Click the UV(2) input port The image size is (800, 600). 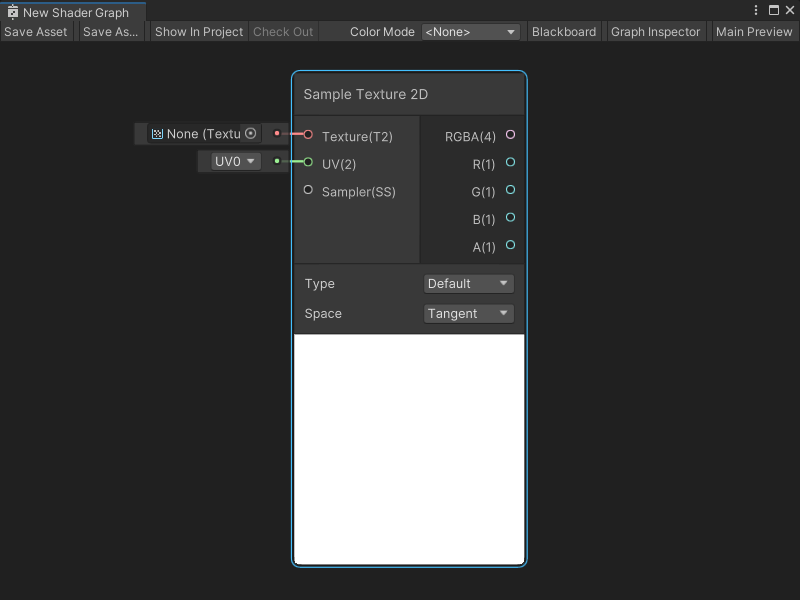tap(309, 161)
